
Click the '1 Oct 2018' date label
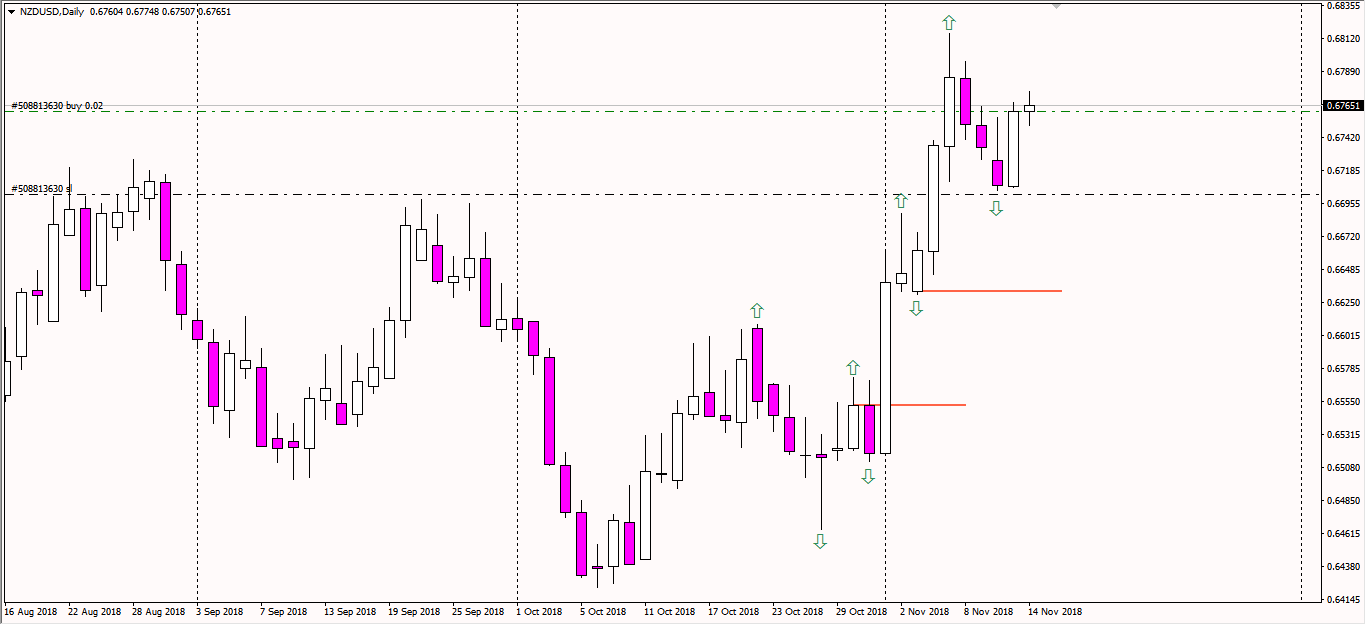(x=539, y=611)
